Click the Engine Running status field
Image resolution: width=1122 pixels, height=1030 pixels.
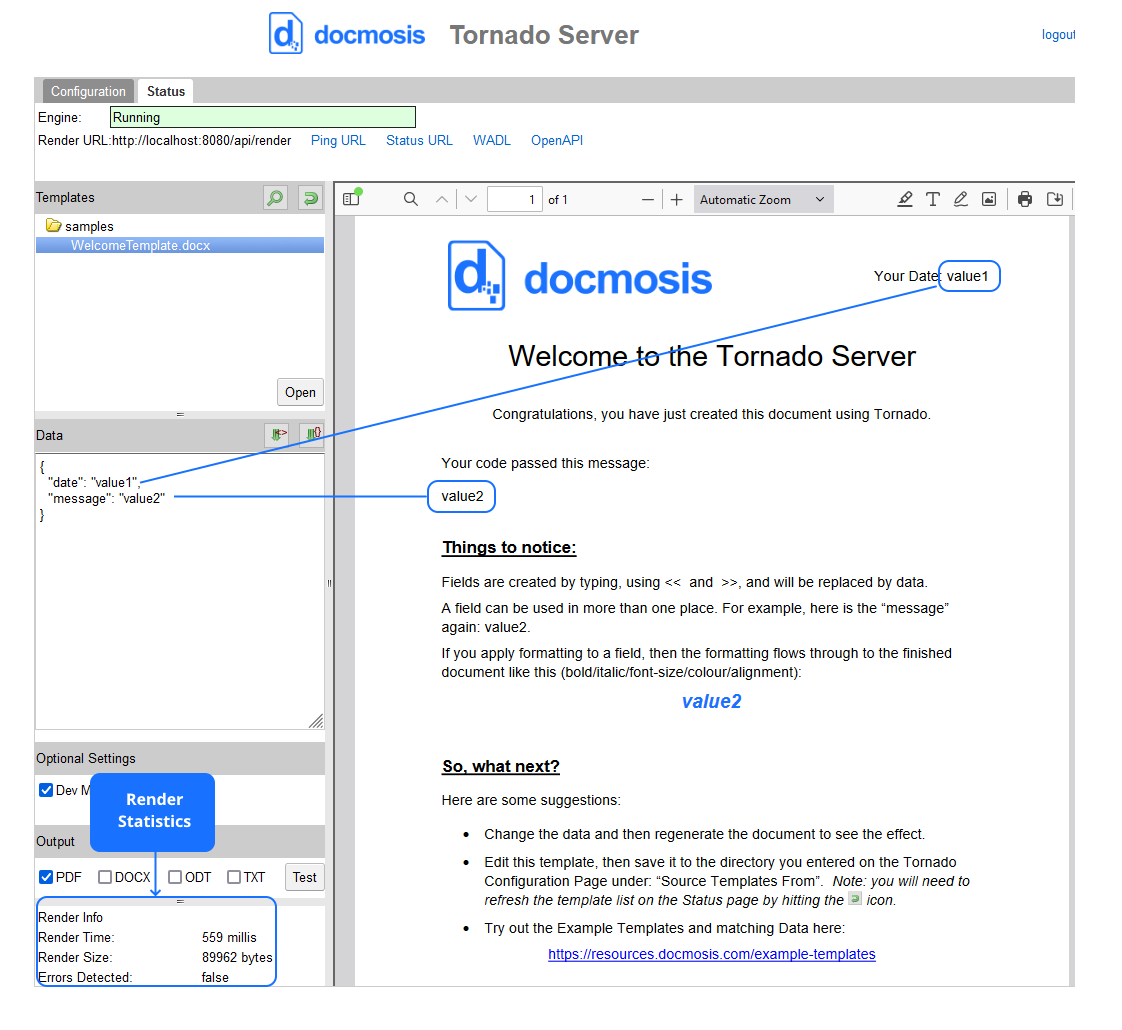(x=263, y=117)
